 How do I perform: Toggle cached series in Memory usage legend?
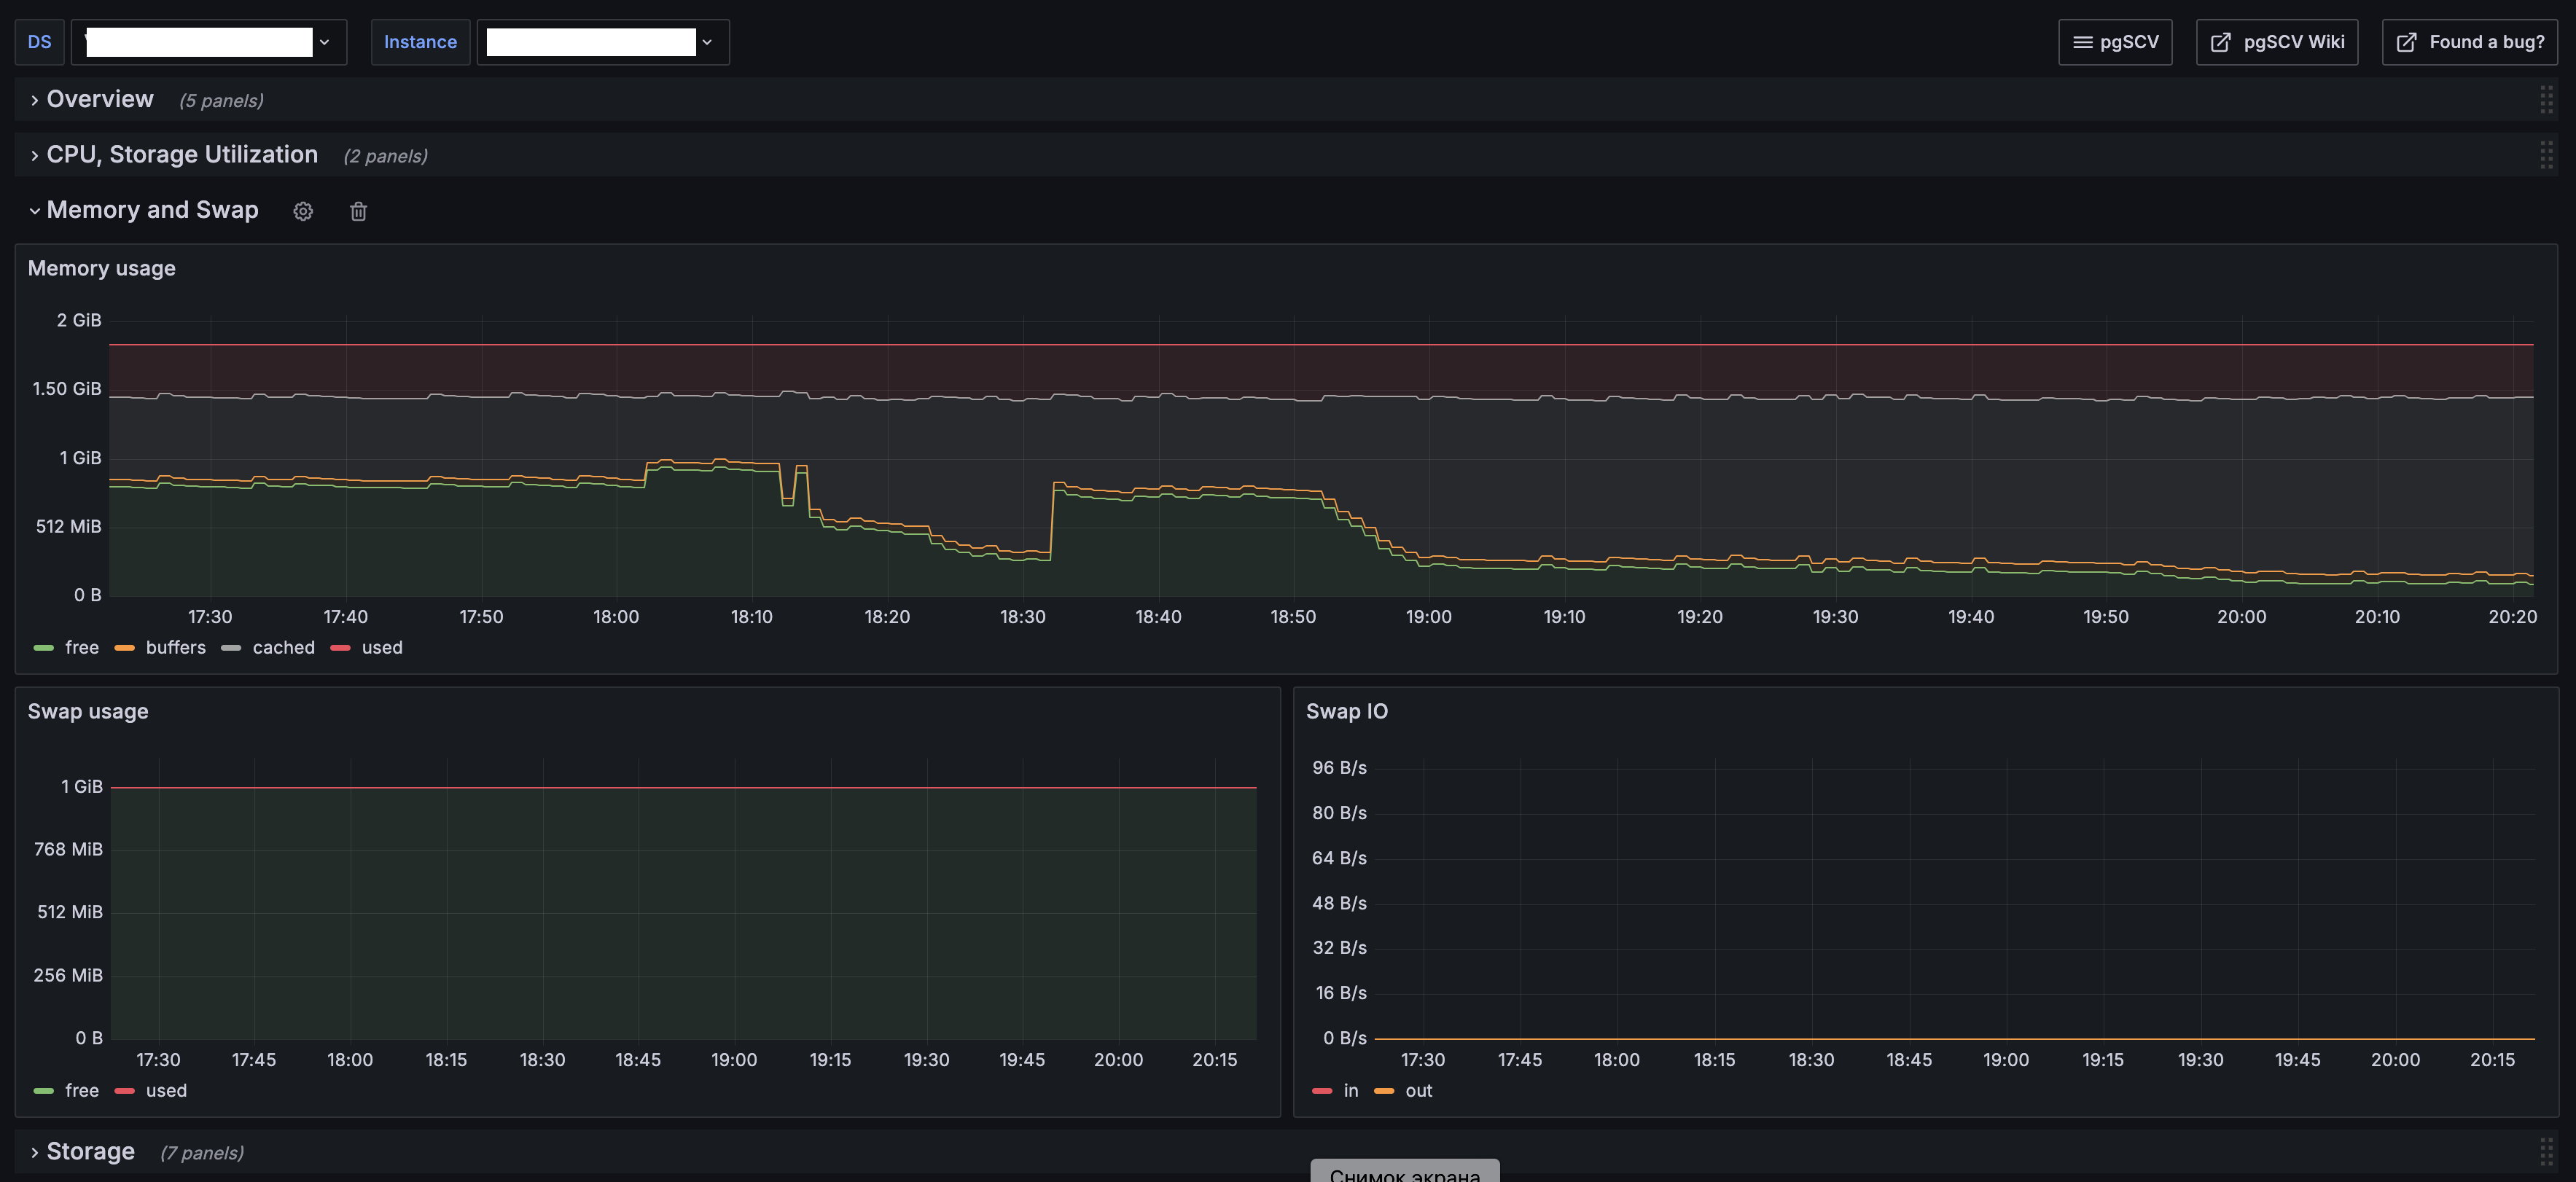tap(283, 648)
